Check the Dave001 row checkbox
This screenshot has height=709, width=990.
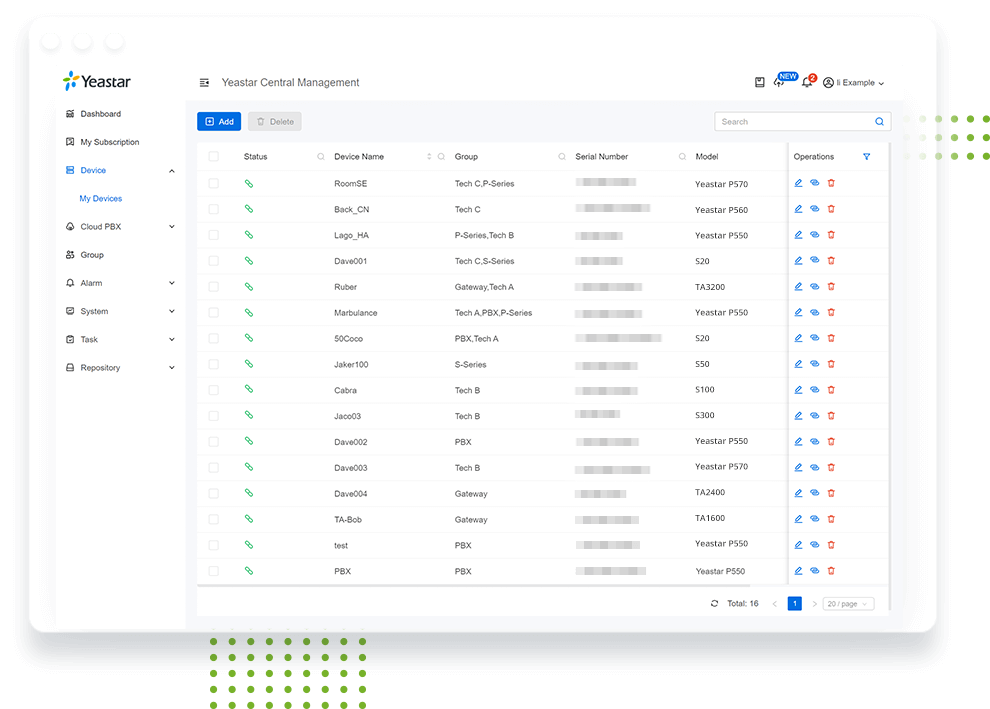click(x=213, y=261)
